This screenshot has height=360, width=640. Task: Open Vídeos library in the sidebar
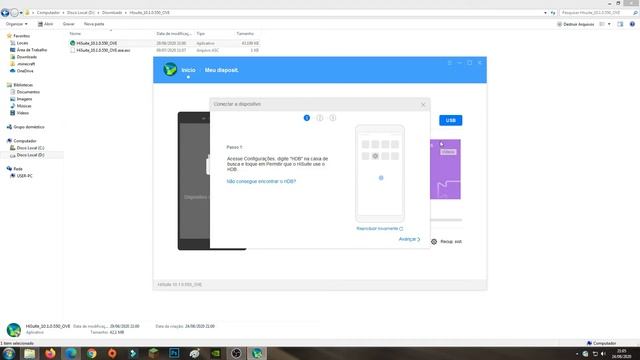pos(22,113)
